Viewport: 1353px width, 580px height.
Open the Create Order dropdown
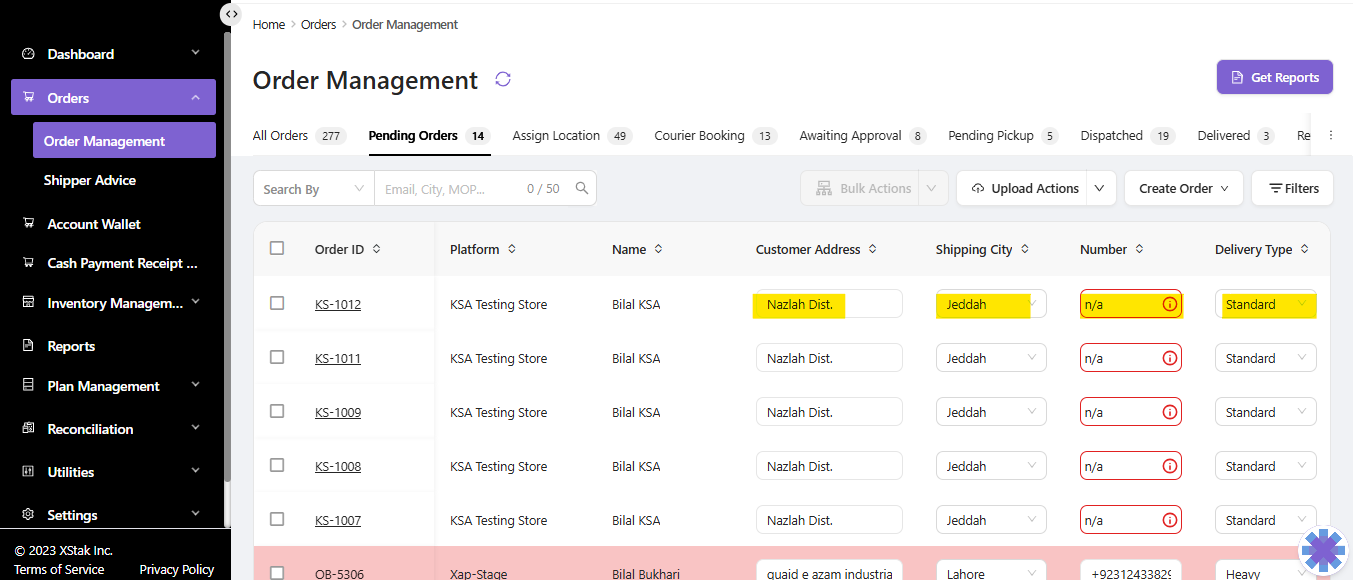[x=1184, y=189]
